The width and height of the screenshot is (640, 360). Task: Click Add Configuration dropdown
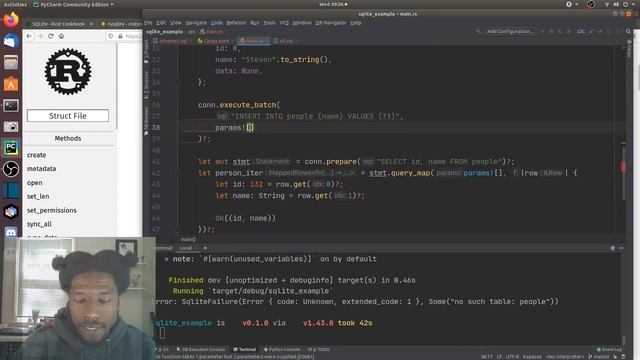pyautogui.click(x=510, y=31)
